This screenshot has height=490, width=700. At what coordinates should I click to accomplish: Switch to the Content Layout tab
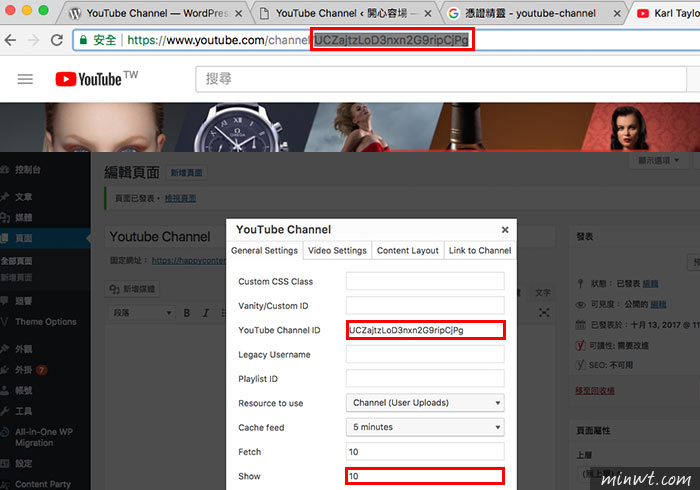coord(408,250)
